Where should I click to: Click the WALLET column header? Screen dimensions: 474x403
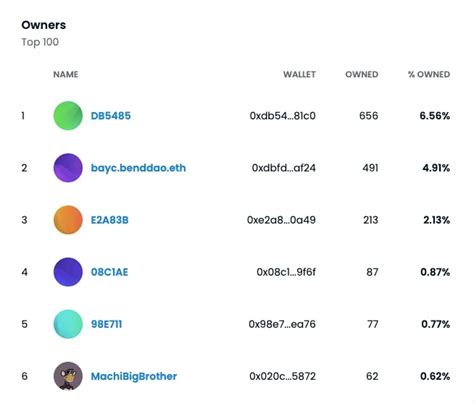point(299,74)
